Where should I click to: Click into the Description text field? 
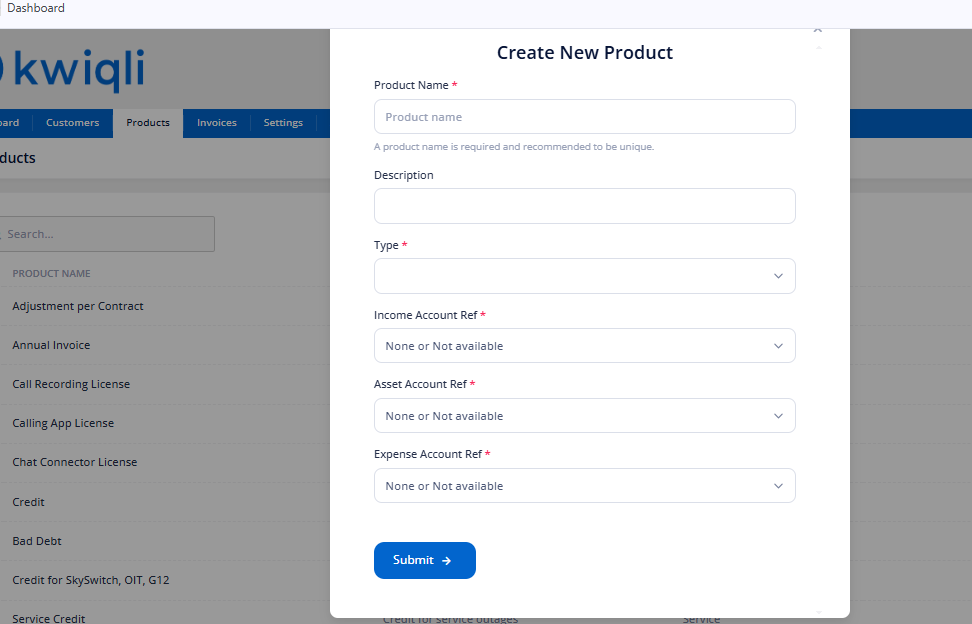click(x=585, y=206)
